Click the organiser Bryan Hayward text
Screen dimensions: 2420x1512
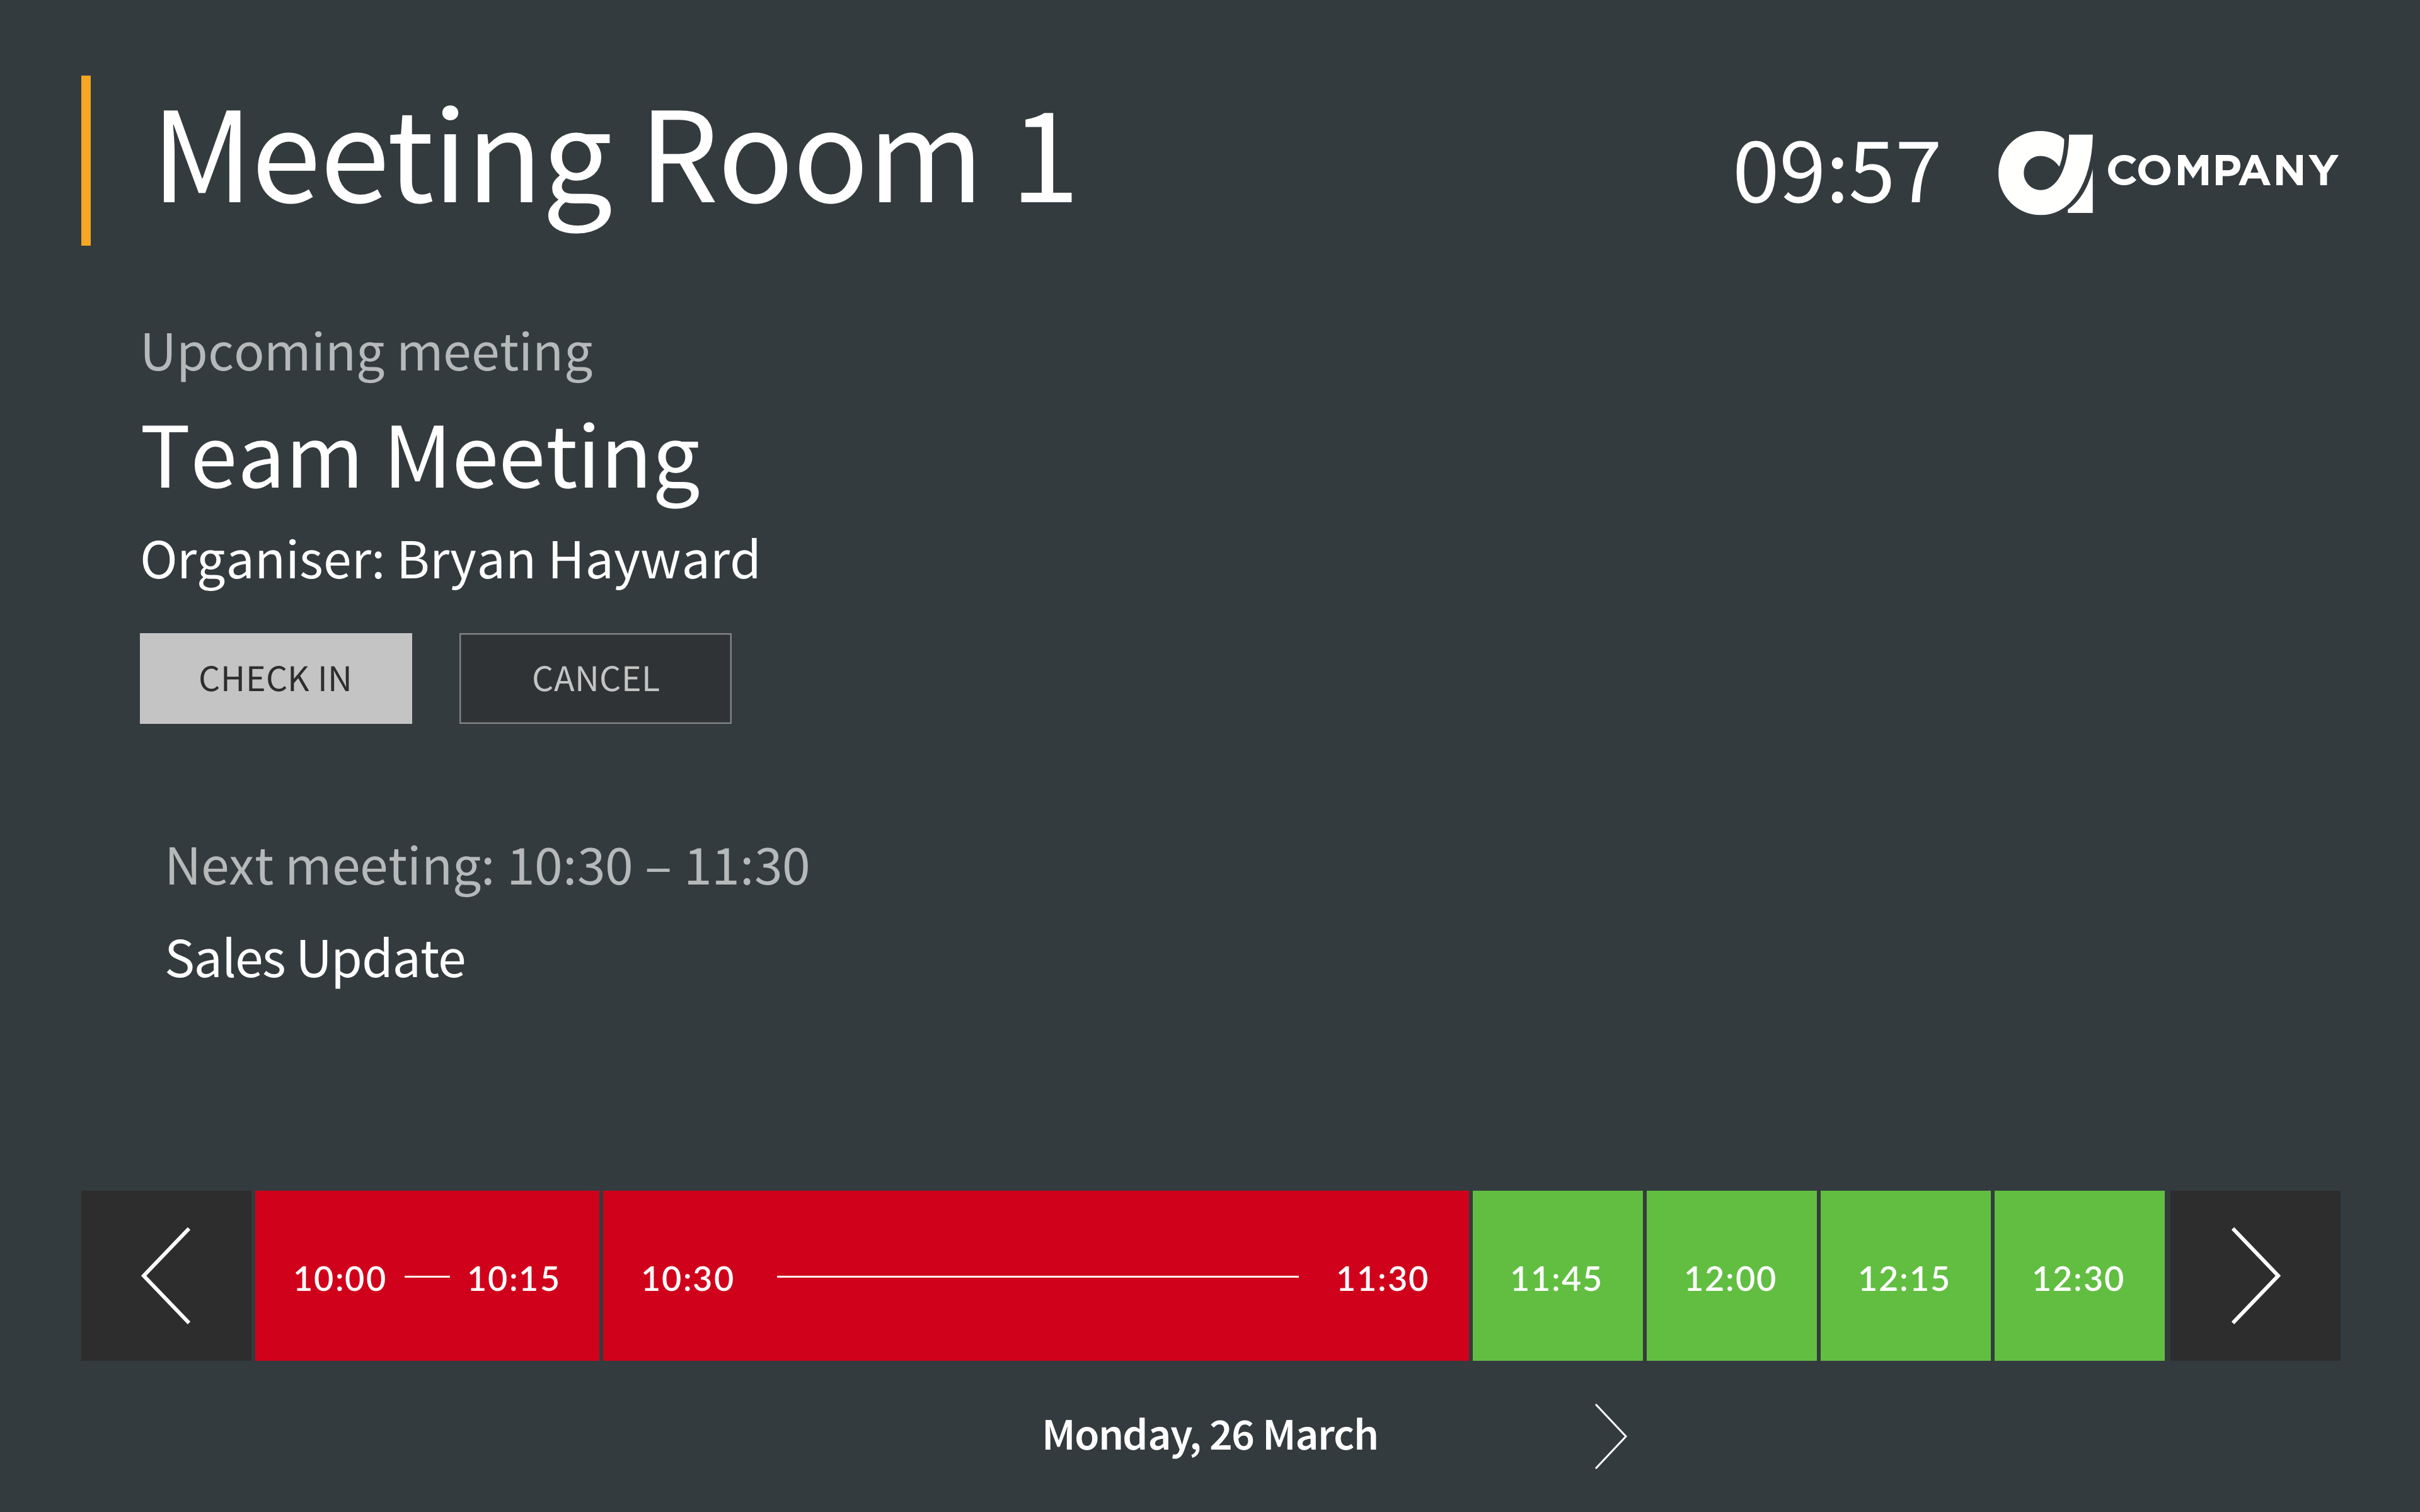point(450,560)
